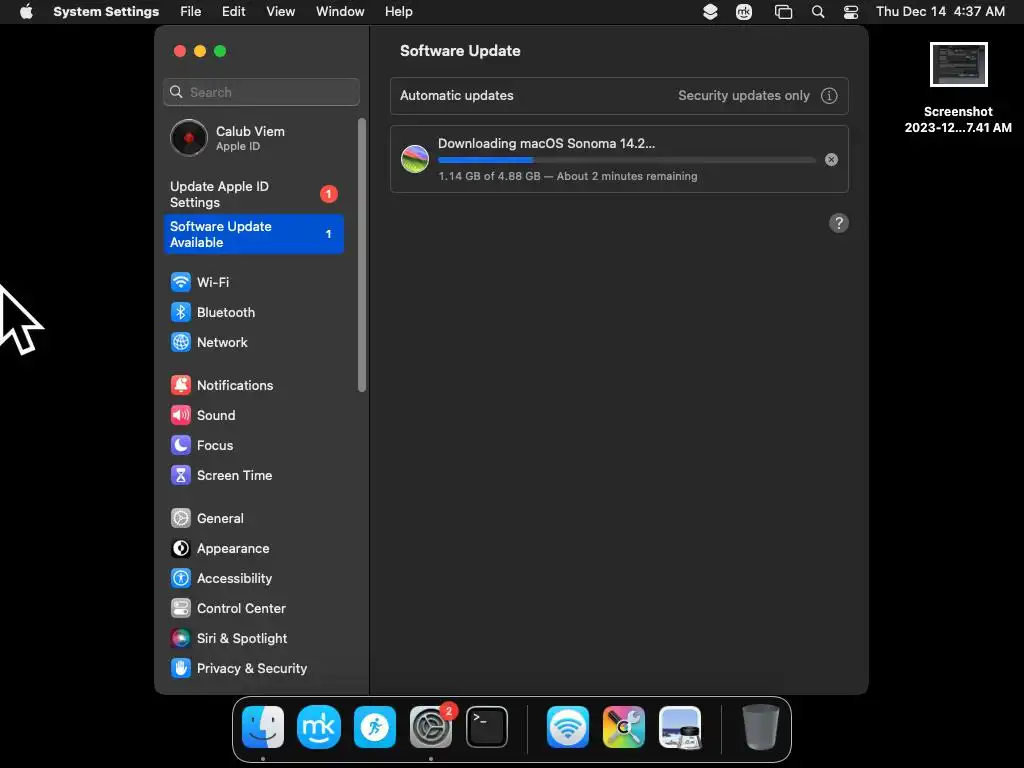The height and width of the screenshot is (768, 1024).
Task: Open the Trash in Dock
Action: [760, 727]
